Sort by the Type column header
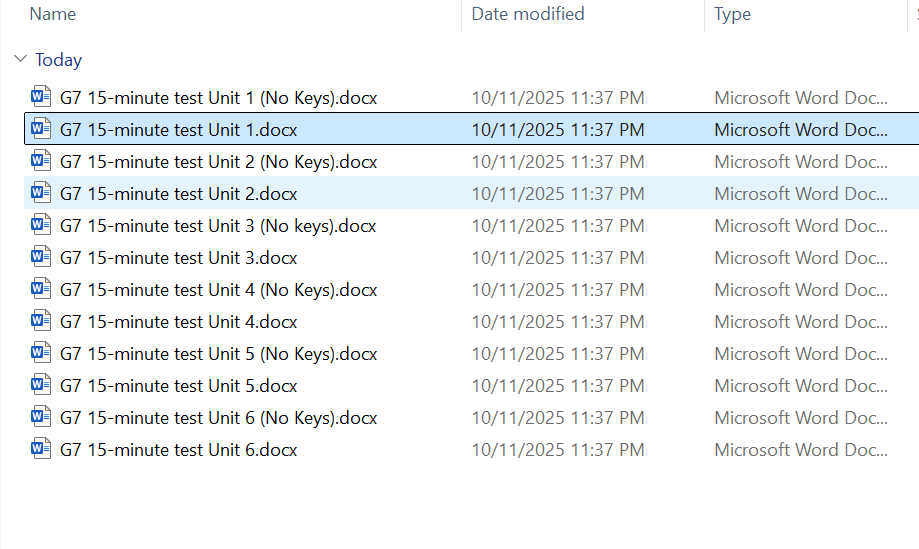The image size is (919, 549). [732, 14]
